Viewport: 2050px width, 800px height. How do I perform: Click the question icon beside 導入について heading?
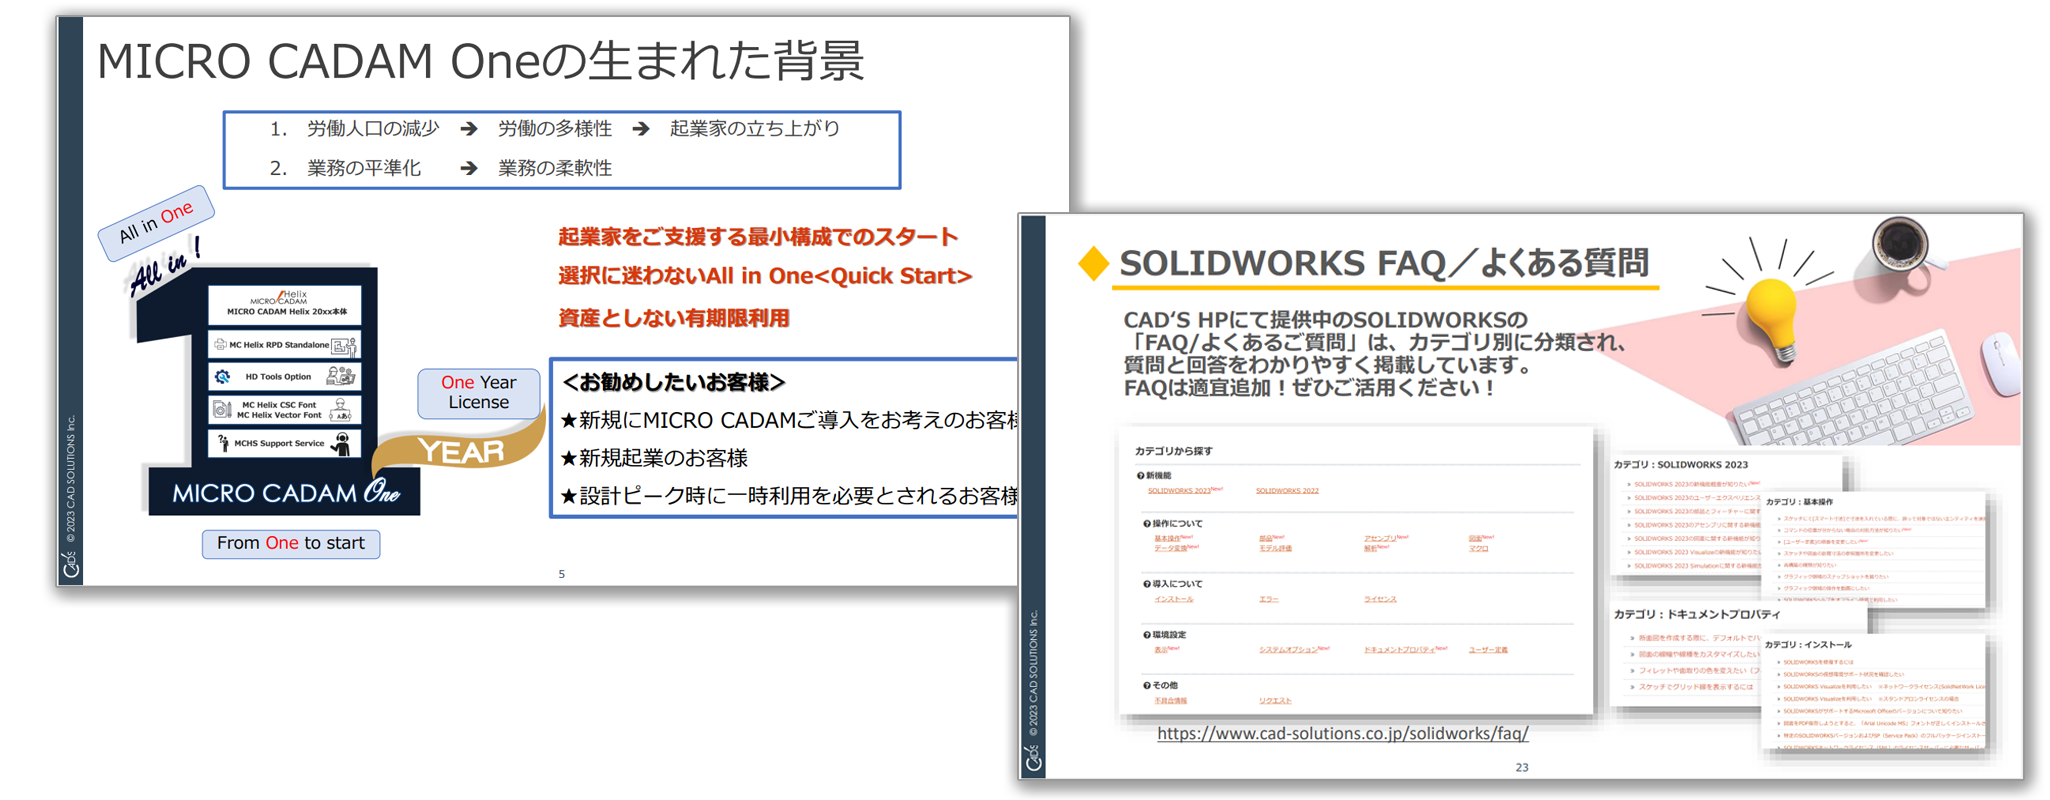coord(1147,583)
